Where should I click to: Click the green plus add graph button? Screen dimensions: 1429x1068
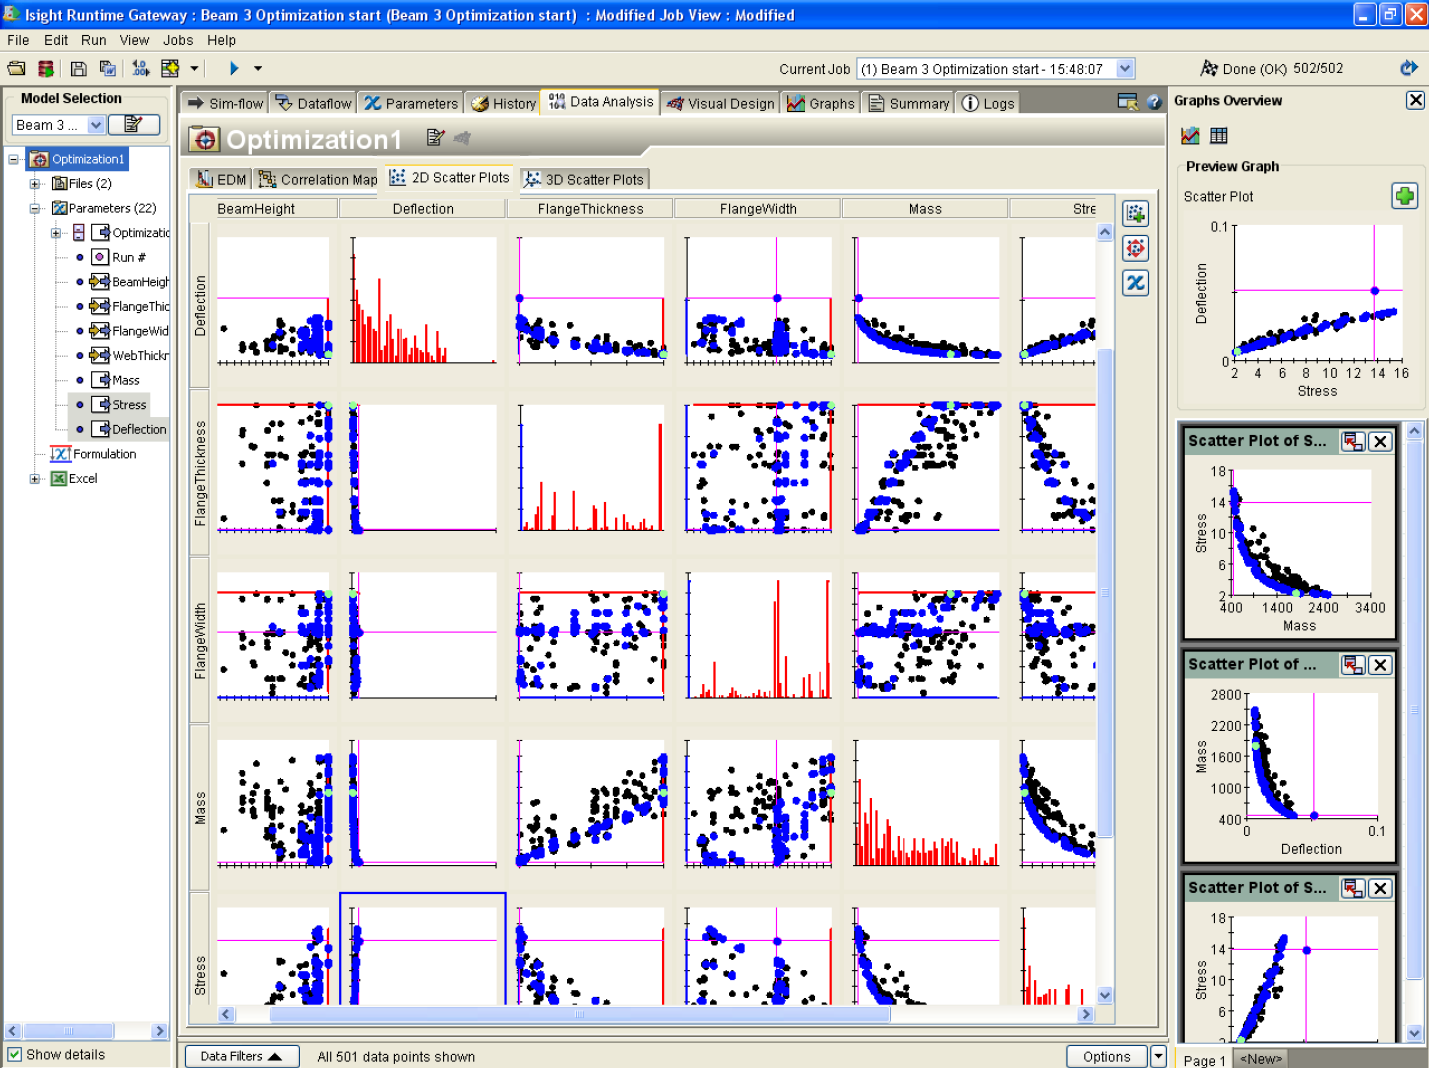pos(1404,196)
